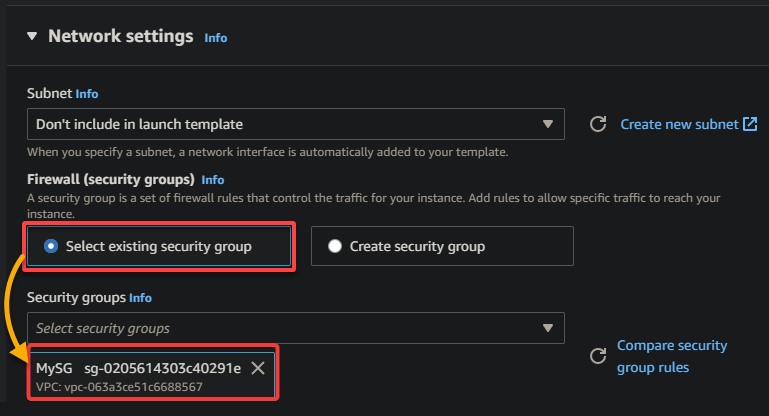Choose Create security group radio option

click(335, 246)
